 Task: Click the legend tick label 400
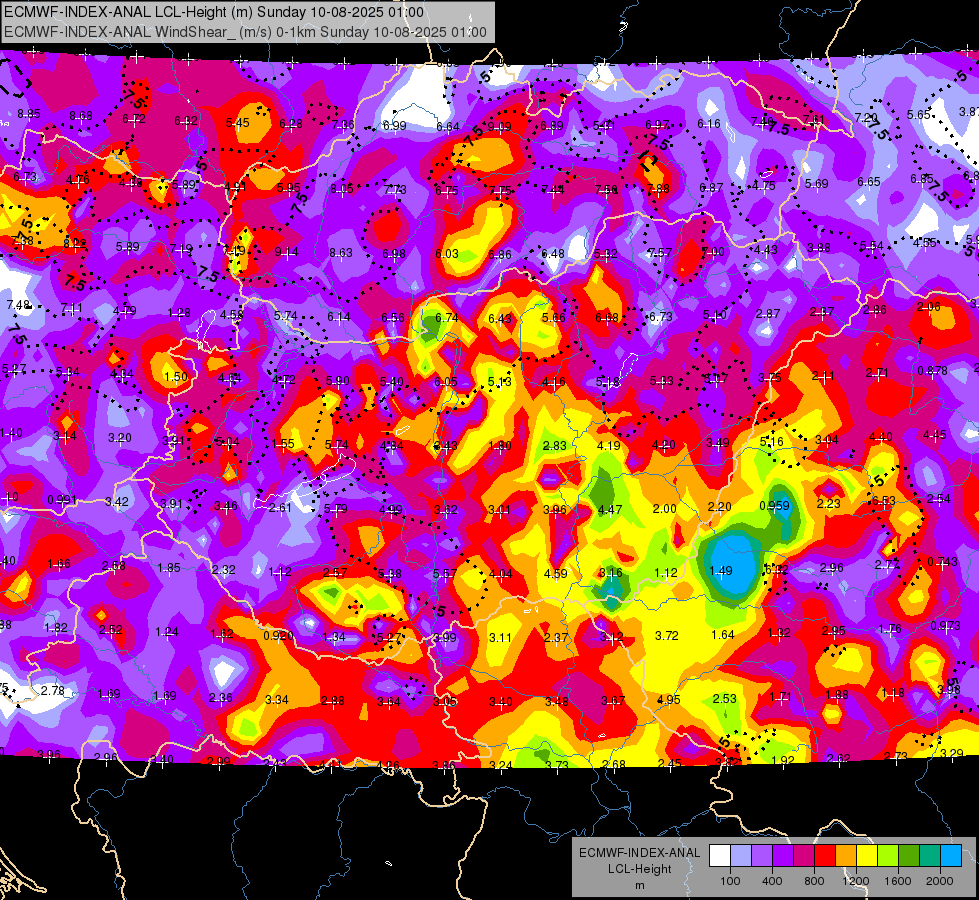coord(772,881)
